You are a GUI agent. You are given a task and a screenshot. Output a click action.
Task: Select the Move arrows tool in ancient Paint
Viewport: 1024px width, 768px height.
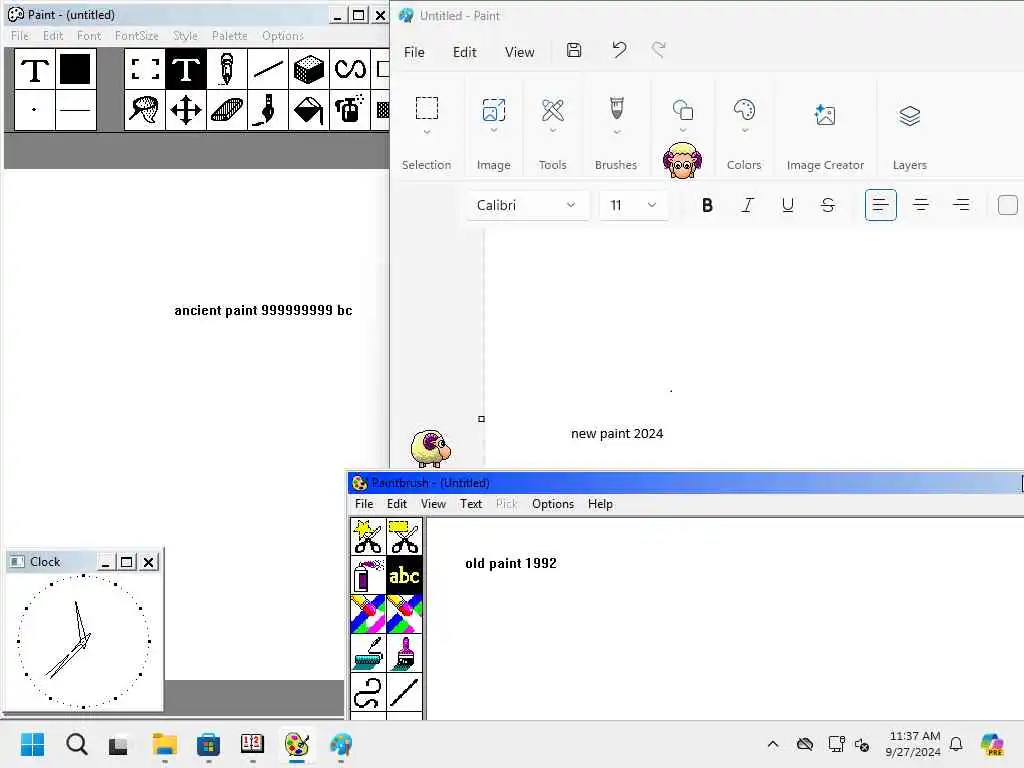186,110
